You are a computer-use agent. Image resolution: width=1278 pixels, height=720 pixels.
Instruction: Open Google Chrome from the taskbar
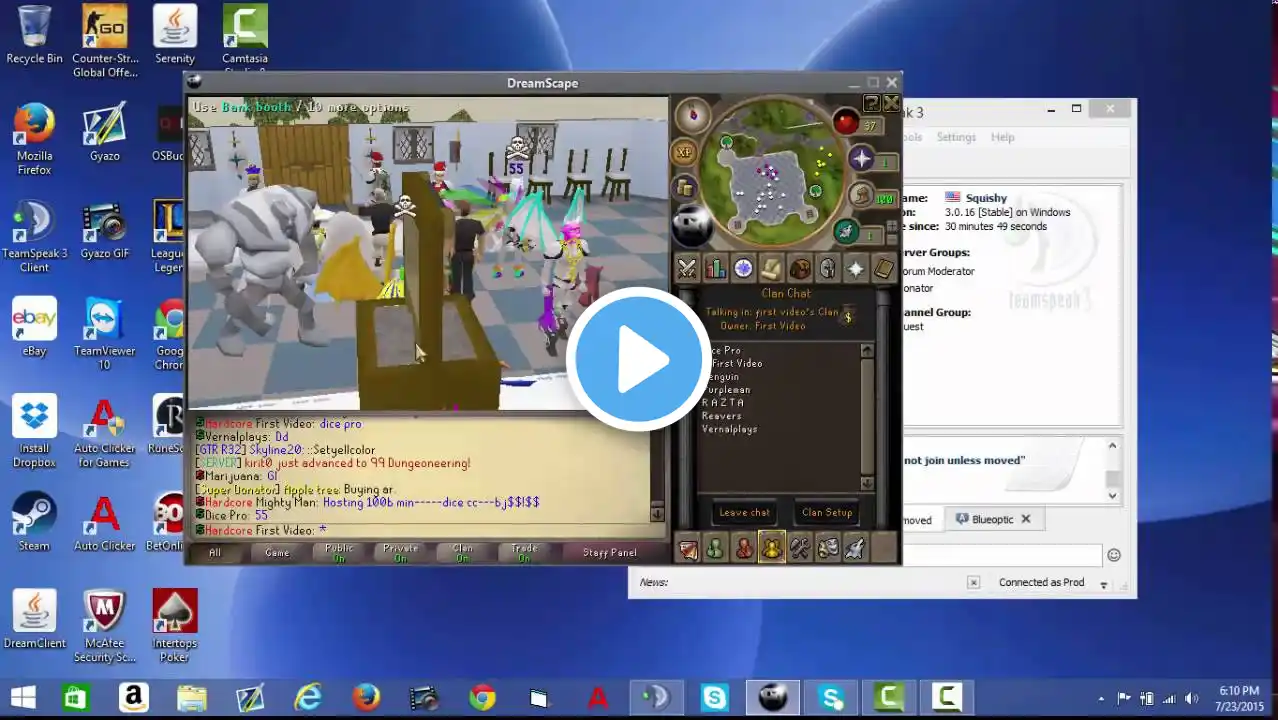tap(483, 697)
